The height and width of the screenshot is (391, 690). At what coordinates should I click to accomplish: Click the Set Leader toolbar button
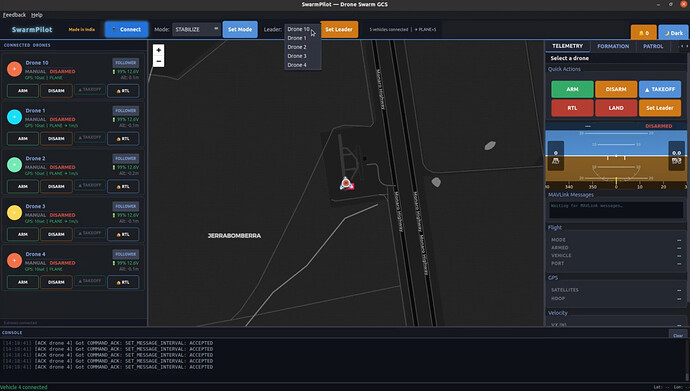(339, 29)
